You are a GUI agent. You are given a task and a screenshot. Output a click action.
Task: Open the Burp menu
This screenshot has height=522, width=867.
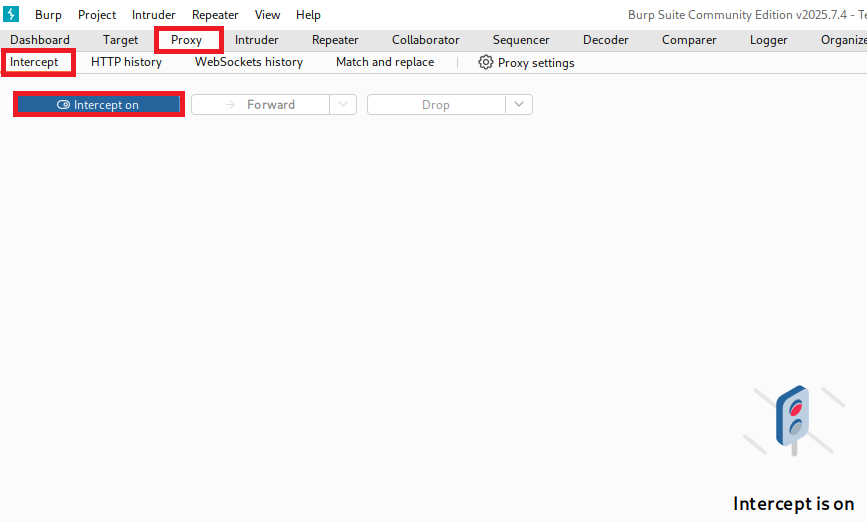tap(48, 15)
